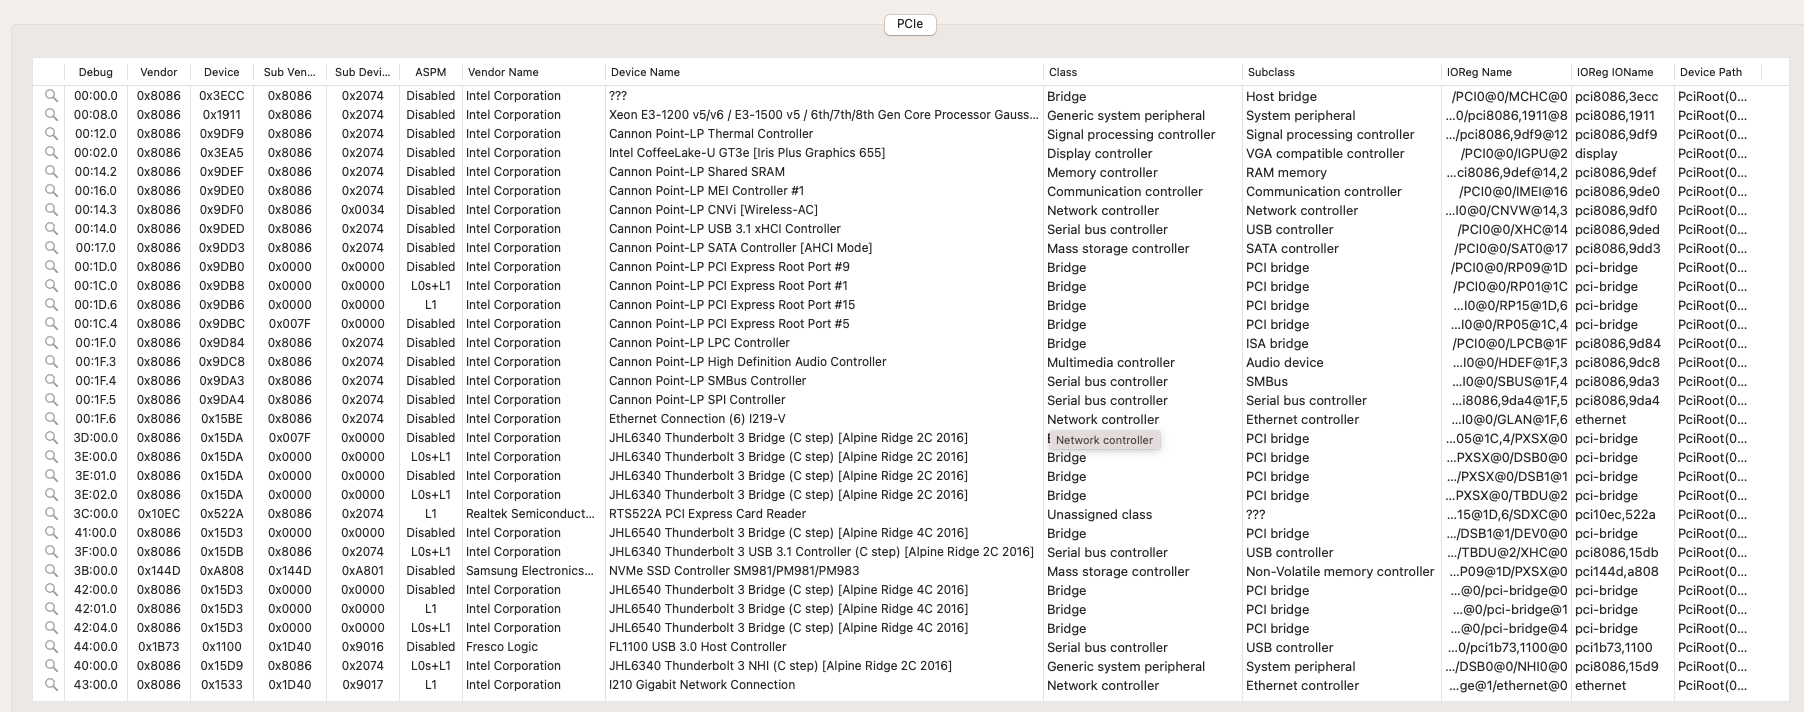The width and height of the screenshot is (1804, 712).
Task: Click magnifier icon for row 00:1F.5
Action: click(51, 400)
